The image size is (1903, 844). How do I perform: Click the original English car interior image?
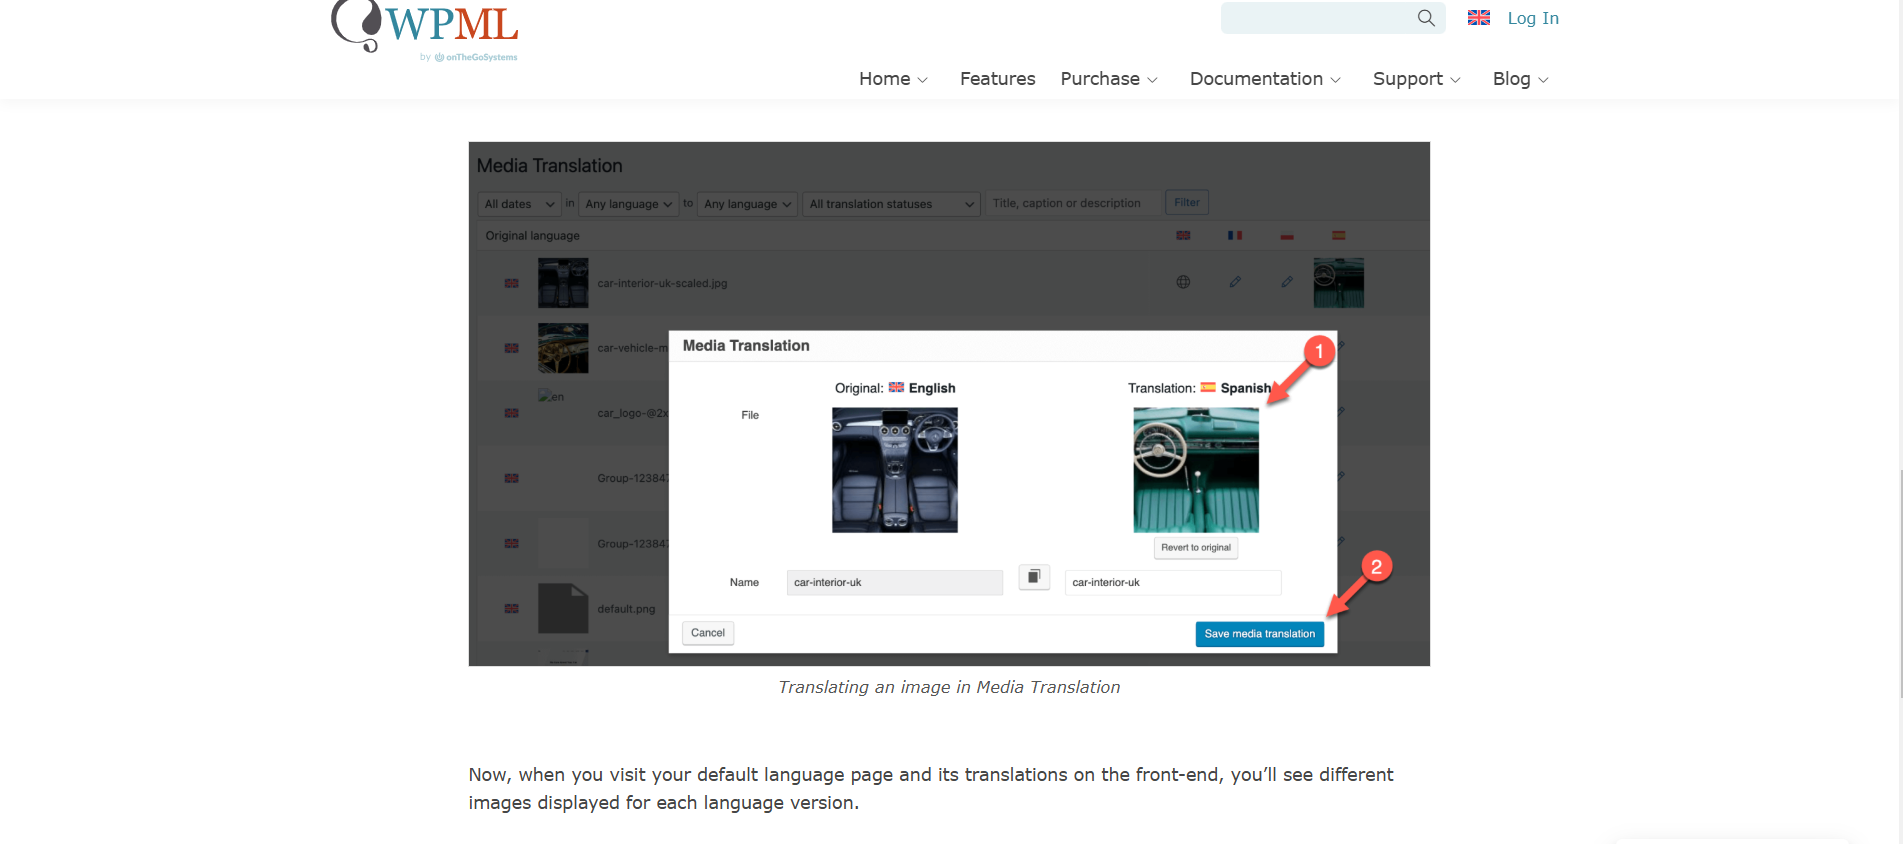[895, 470]
